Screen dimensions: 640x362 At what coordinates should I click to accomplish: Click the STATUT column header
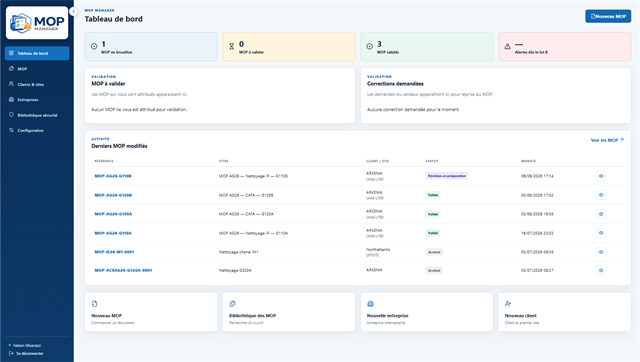pos(432,161)
